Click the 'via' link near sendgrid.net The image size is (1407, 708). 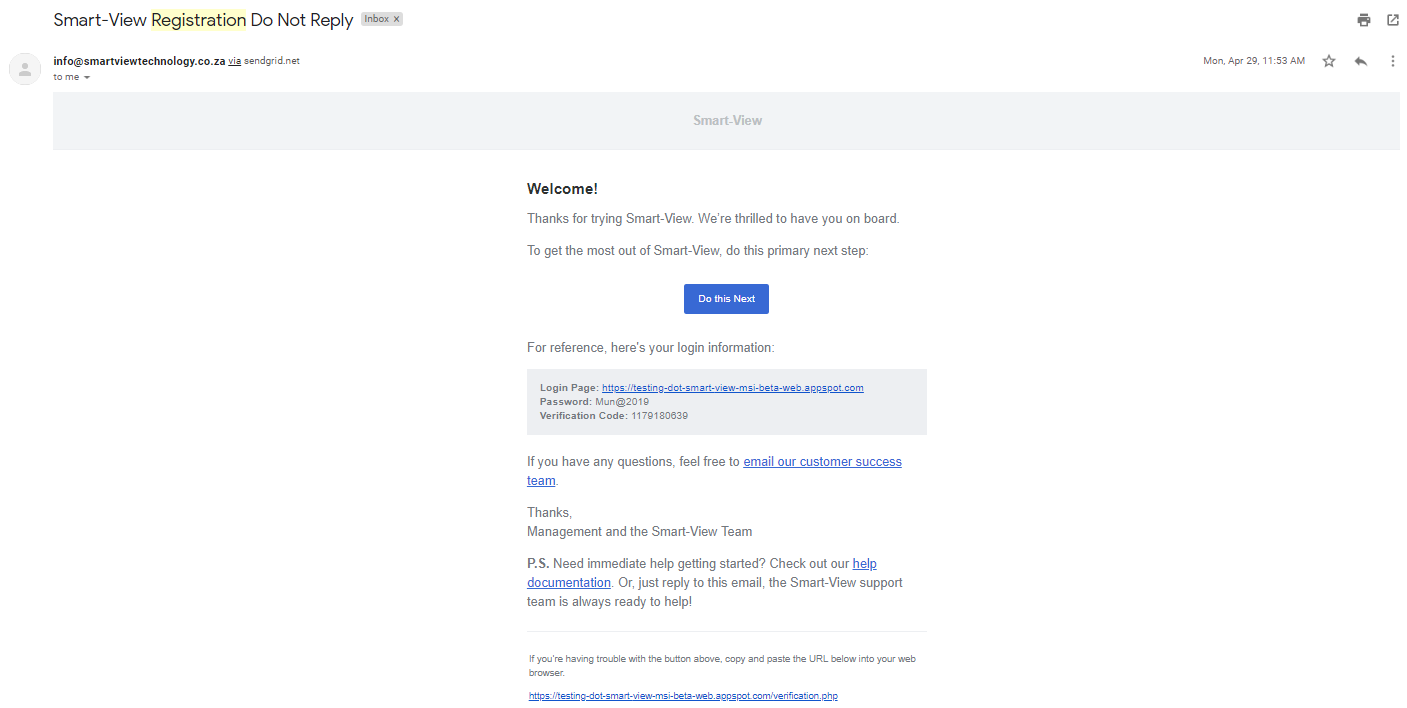[x=235, y=61]
